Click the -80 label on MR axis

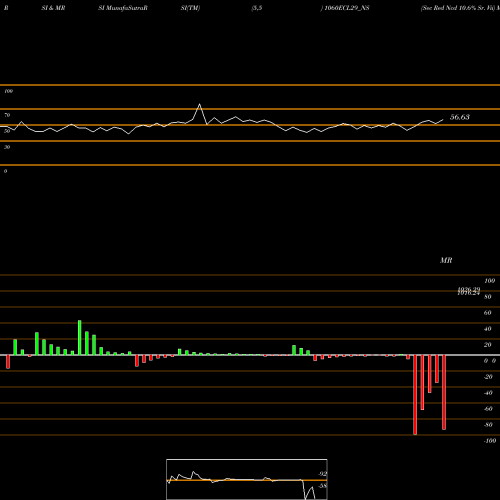coord(488,425)
